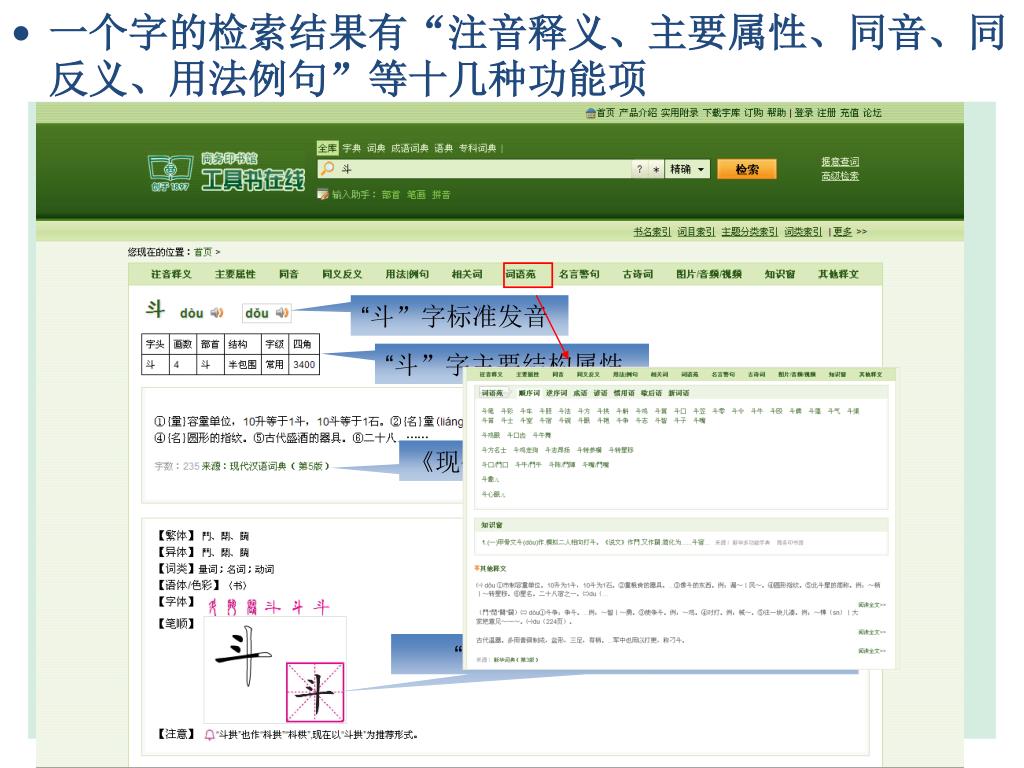Switch to the 知识窗 tab in main page
The width and height of the screenshot is (1024, 768).
point(780,274)
